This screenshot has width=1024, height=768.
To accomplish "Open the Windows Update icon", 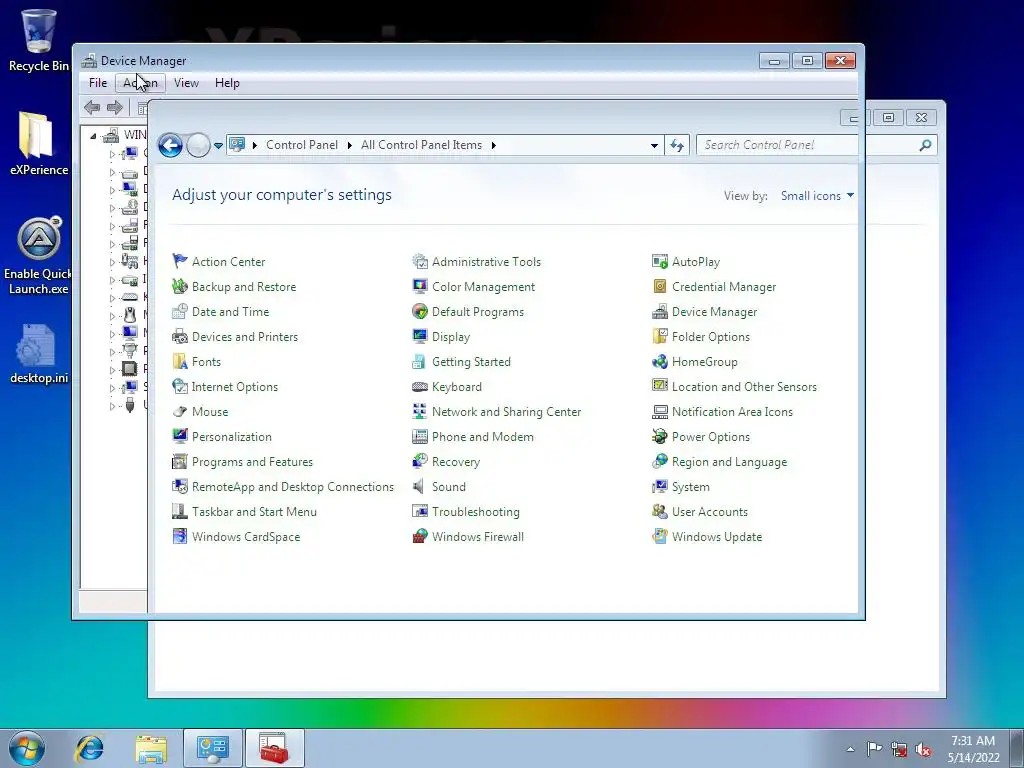I will coord(660,537).
